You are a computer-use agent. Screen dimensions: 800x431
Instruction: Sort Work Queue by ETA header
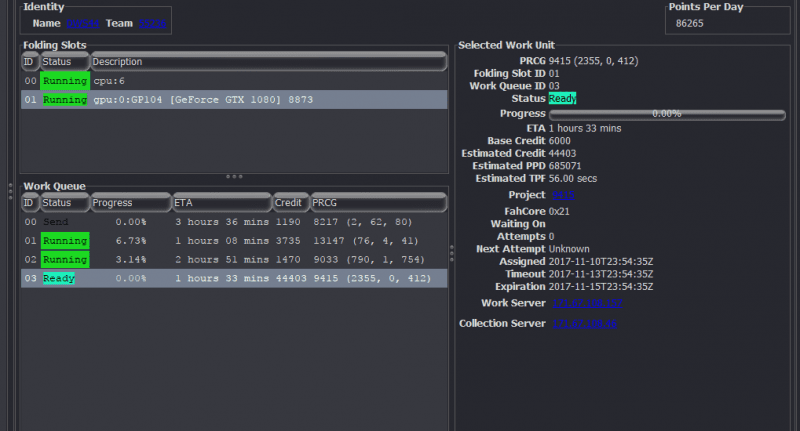(221, 203)
